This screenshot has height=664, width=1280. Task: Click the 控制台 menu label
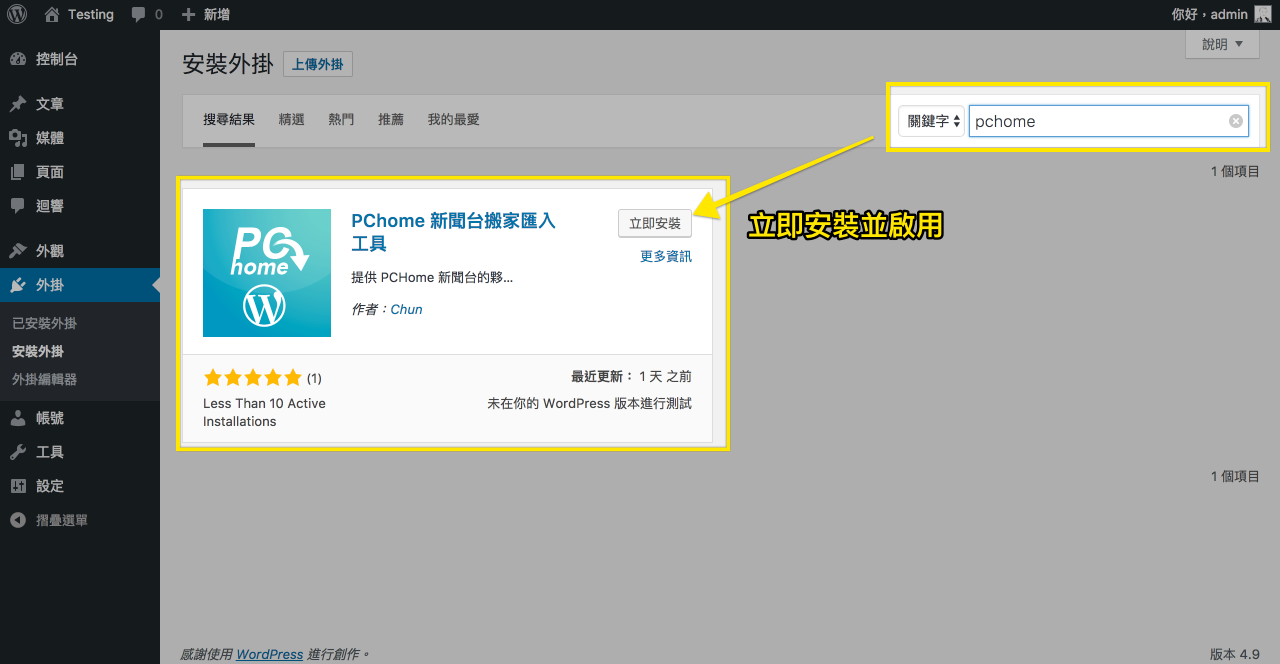57,59
